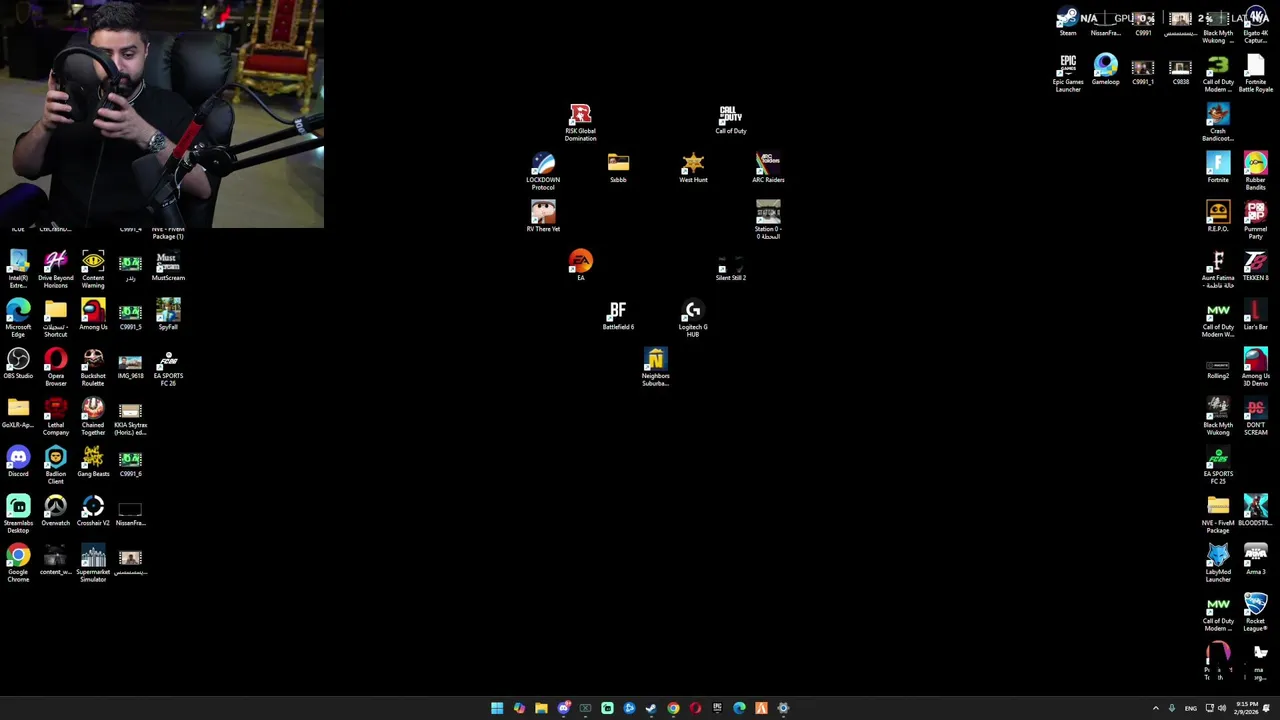
Task: Select the Supermarket Simulator icon
Action: click(x=93, y=564)
